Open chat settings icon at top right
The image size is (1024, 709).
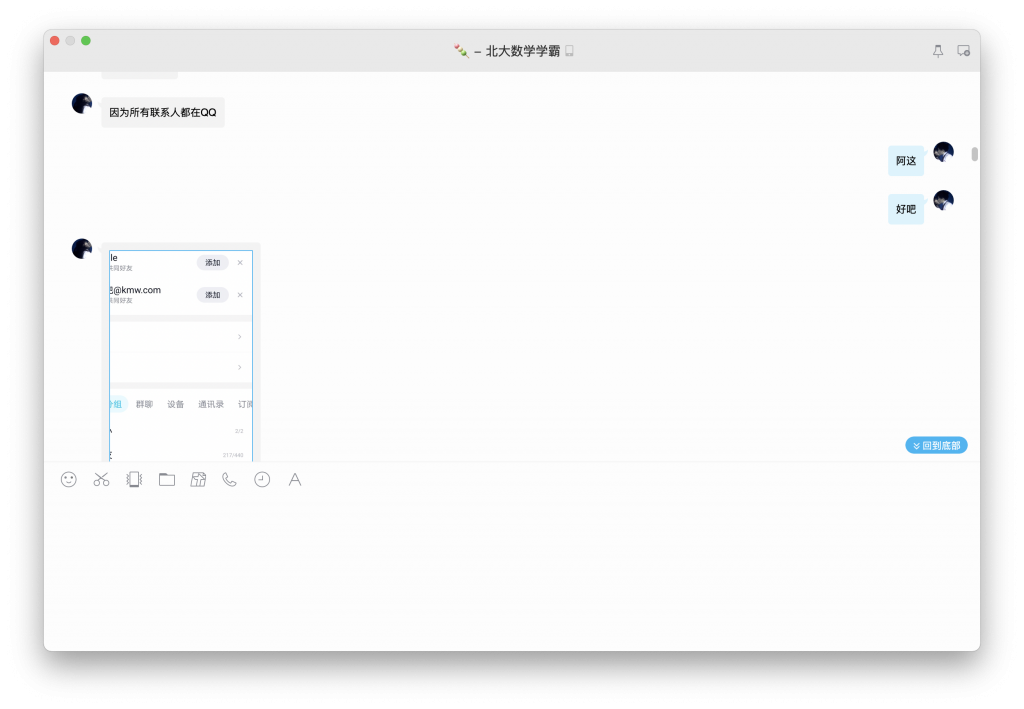pos(963,50)
